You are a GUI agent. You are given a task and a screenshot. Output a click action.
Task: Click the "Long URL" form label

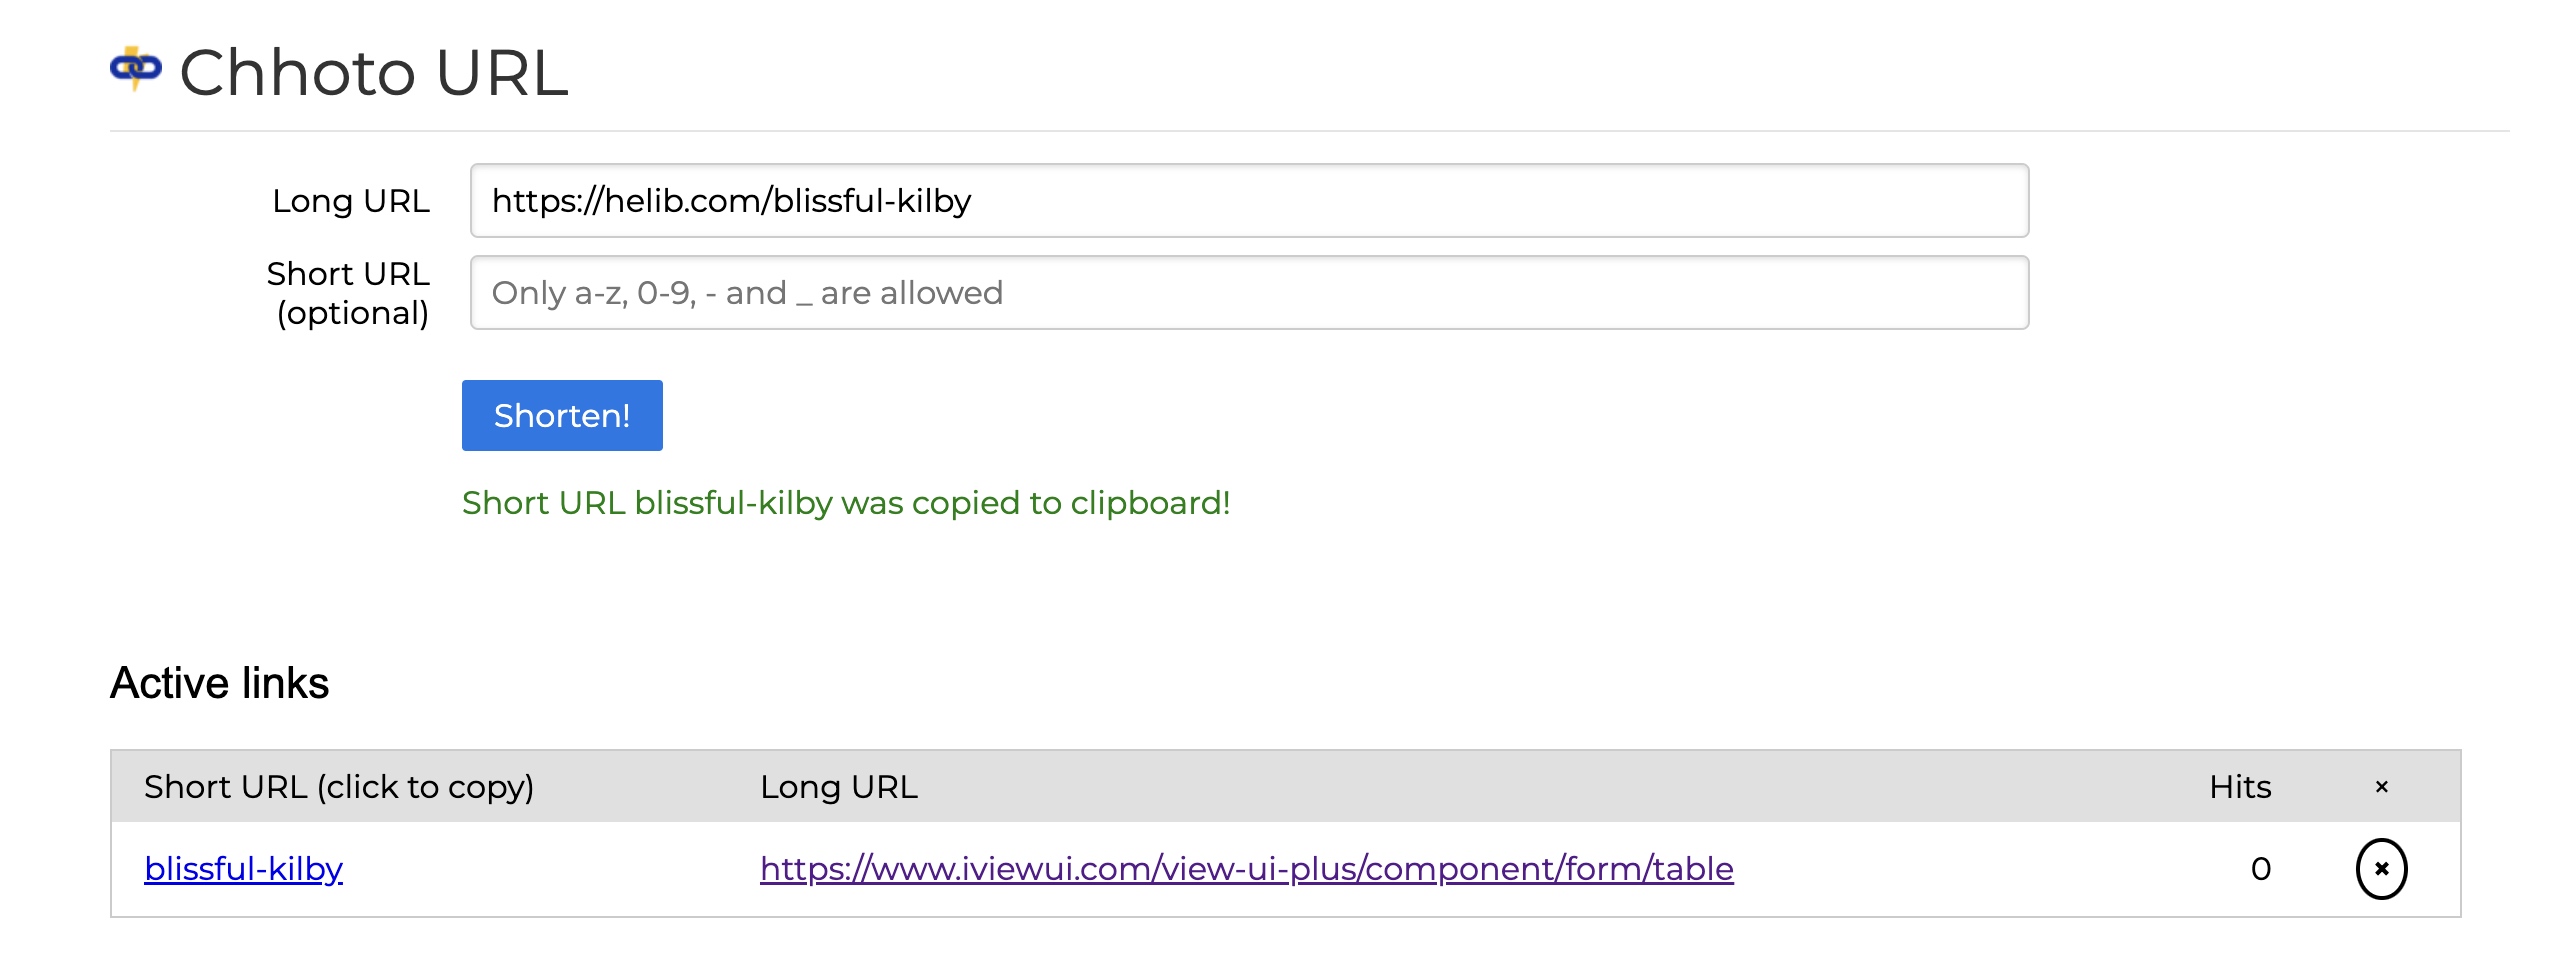(x=350, y=201)
